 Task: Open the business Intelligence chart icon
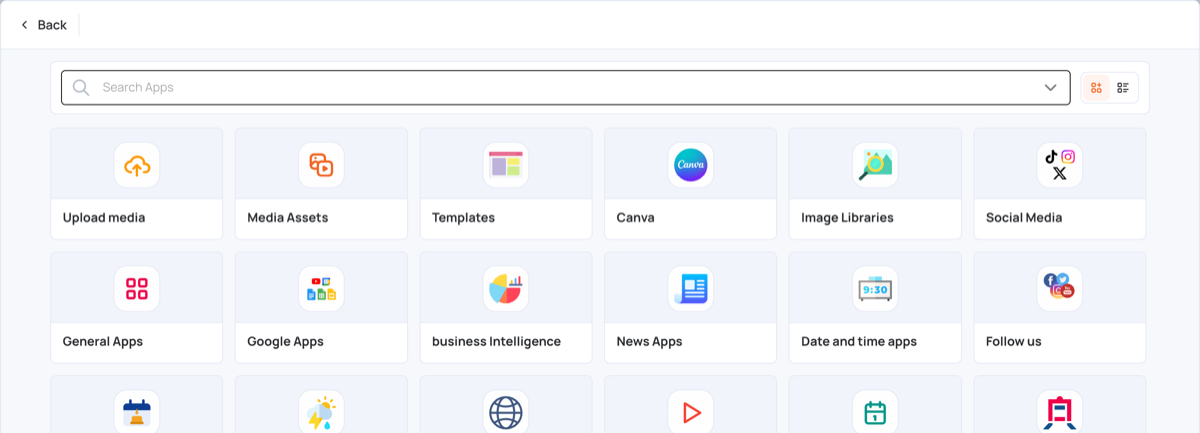point(506,289)
